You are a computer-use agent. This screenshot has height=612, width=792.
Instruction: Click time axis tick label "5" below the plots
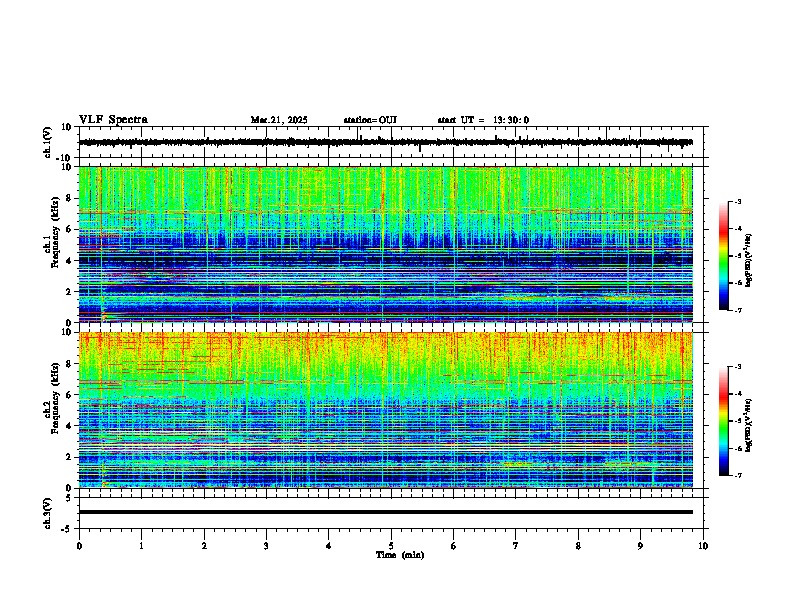(x=391, y=546)
